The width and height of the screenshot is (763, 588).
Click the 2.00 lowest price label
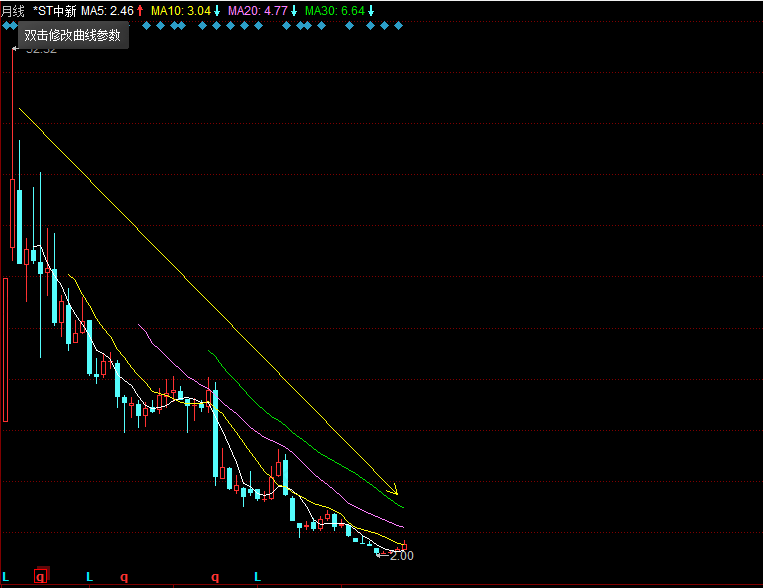(401, 555)
